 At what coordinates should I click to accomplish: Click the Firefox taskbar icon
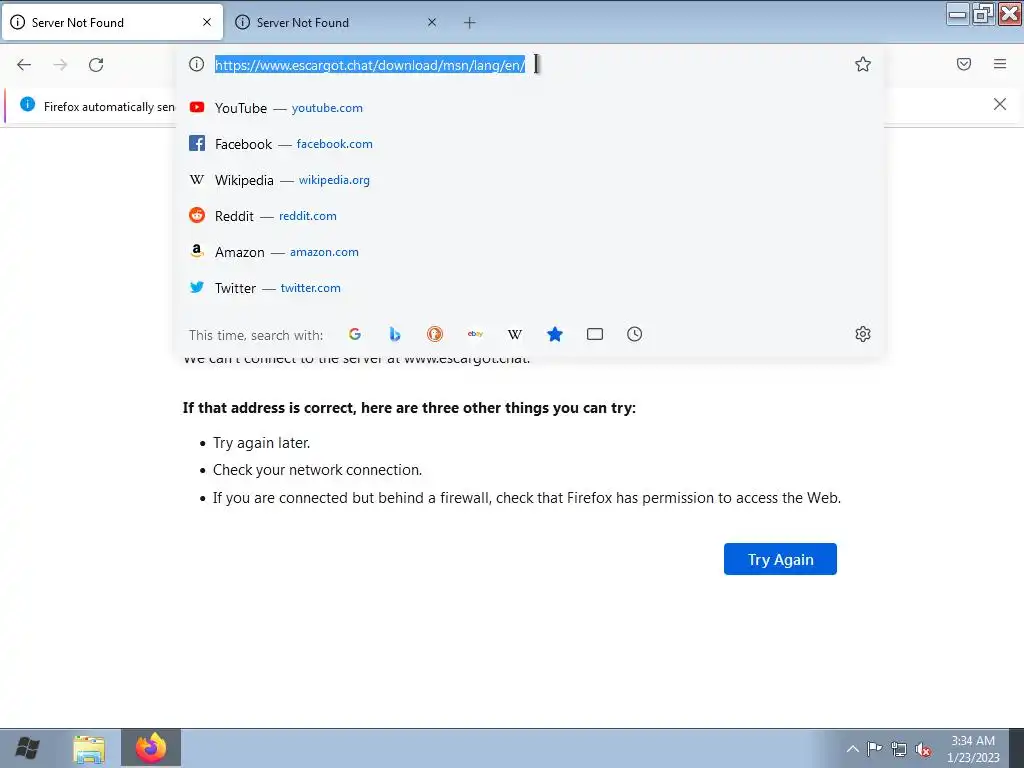point(151,748)
